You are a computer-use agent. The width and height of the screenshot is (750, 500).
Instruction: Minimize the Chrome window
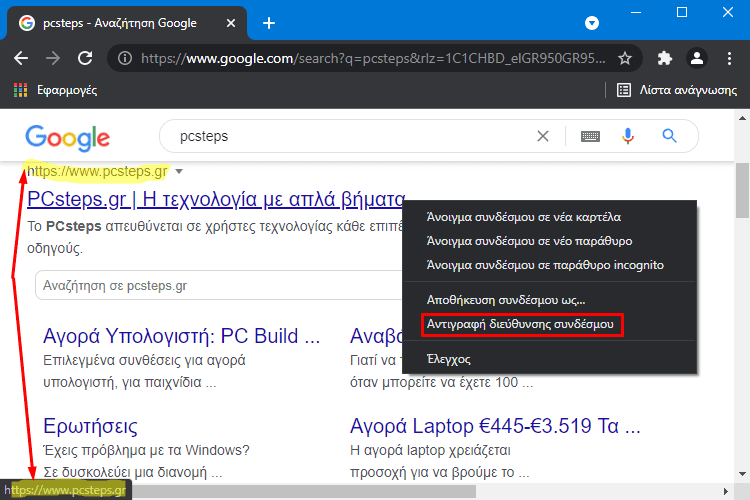(636, 12)
